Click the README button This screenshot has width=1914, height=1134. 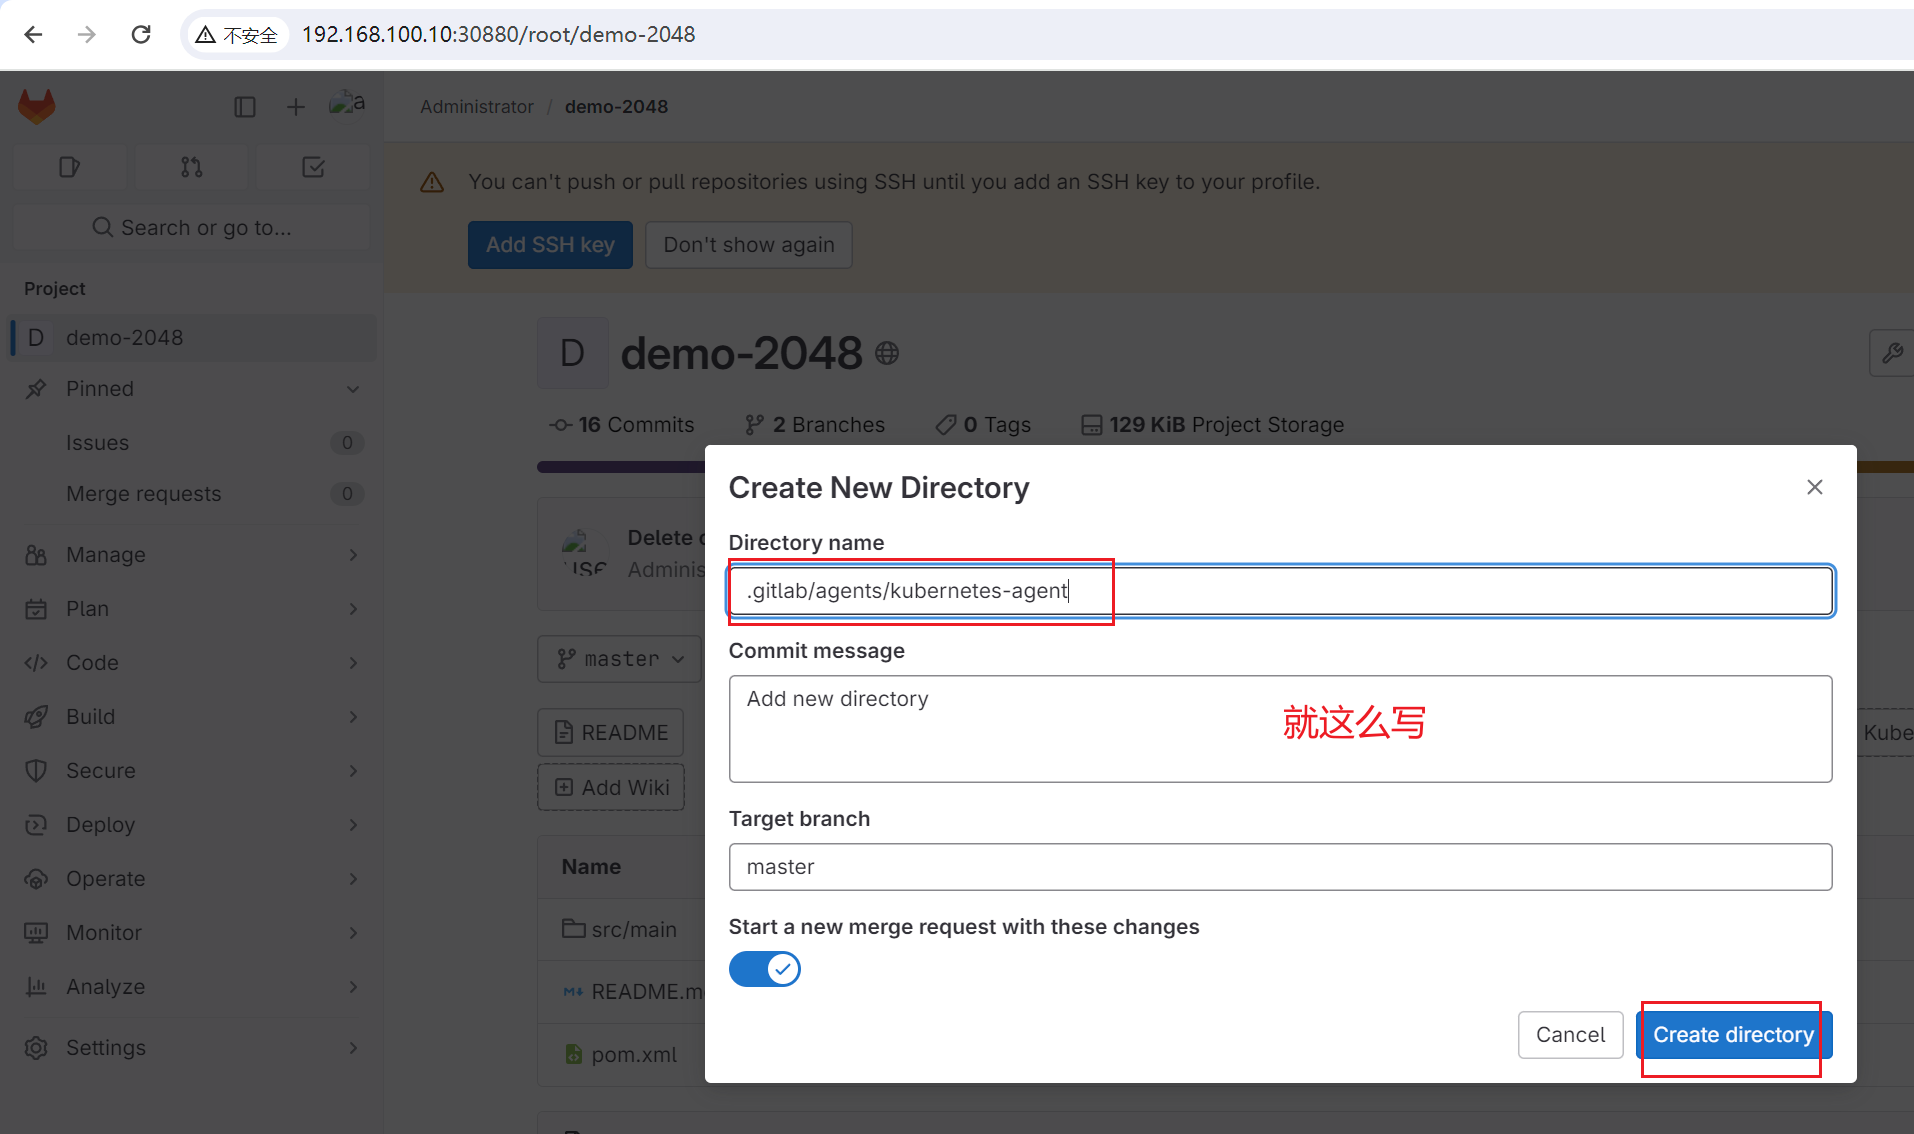point(611,733)
